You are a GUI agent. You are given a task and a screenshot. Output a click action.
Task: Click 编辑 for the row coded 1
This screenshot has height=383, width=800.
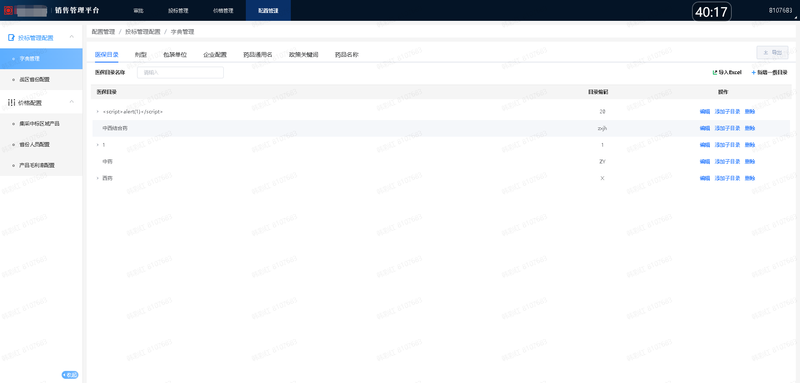(705, 145)
